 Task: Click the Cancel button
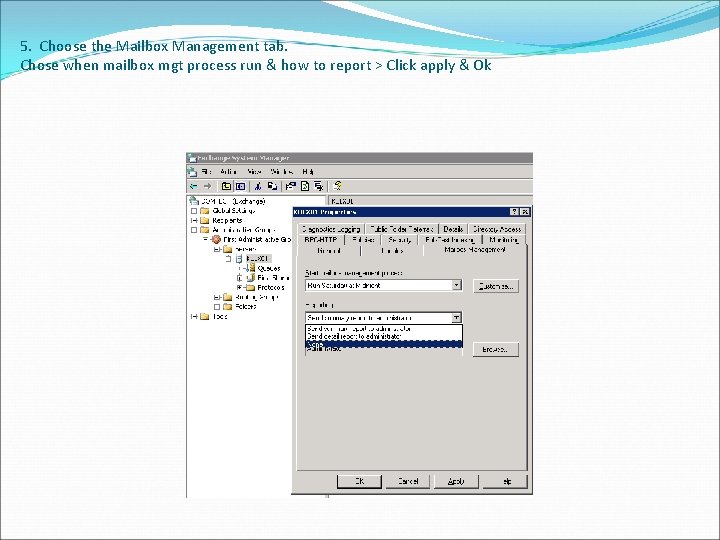tap(408, 481)
